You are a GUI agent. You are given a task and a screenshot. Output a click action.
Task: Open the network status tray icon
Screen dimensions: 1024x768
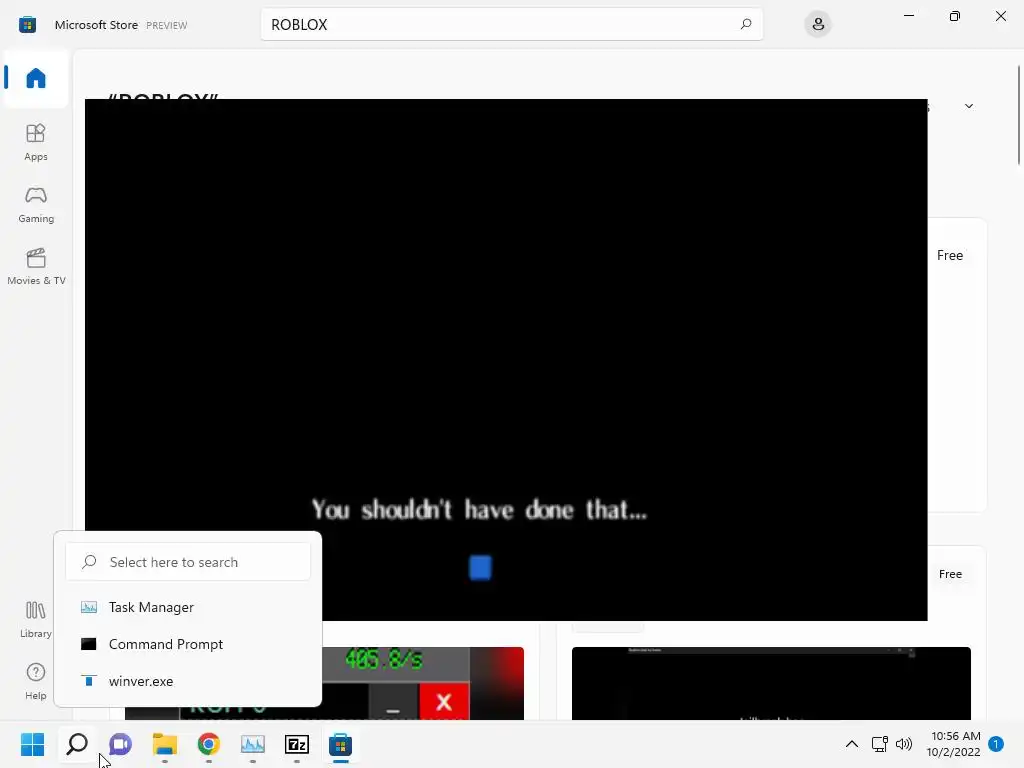[x=880, y=744]
